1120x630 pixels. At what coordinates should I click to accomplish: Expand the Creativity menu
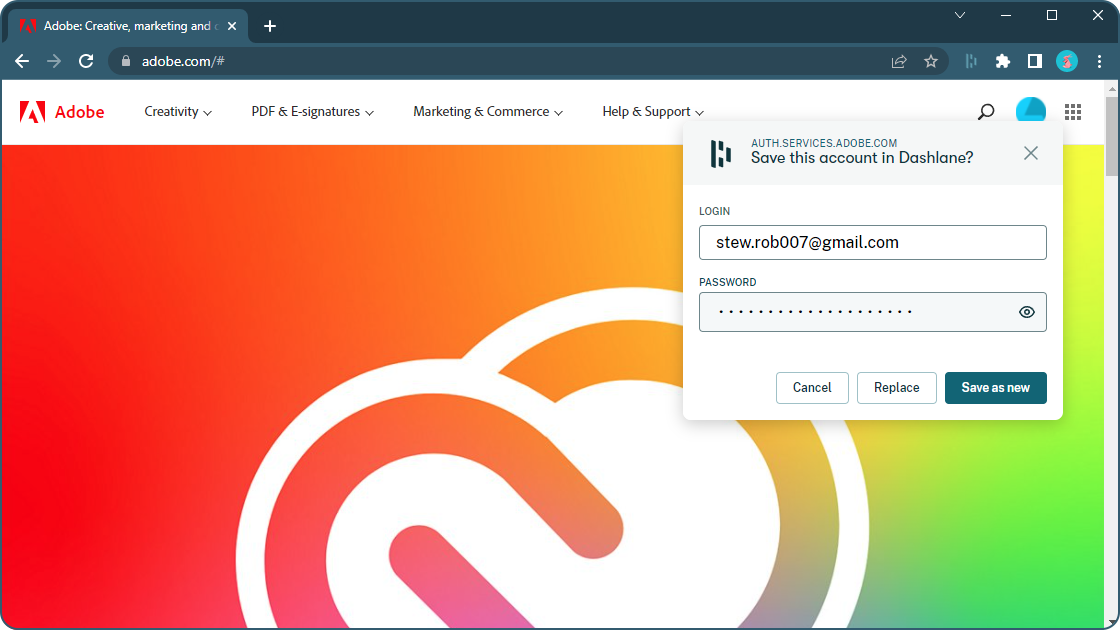[178, 111]
